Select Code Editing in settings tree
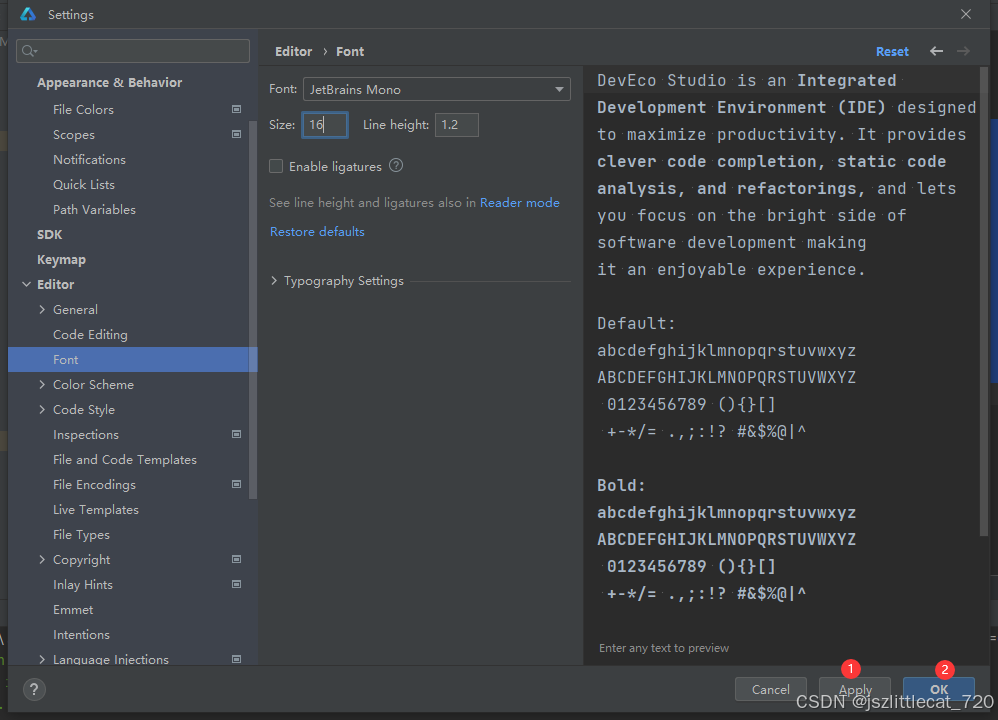This screenshot has height=720, width=998. 90,334
